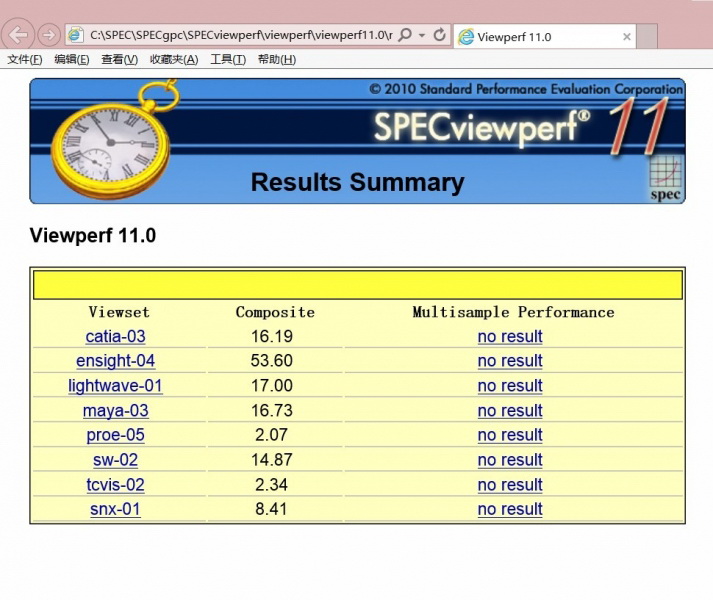The image size is (713, 600).
Task: Select composite score 14.87
Action: tap(272, 460)
